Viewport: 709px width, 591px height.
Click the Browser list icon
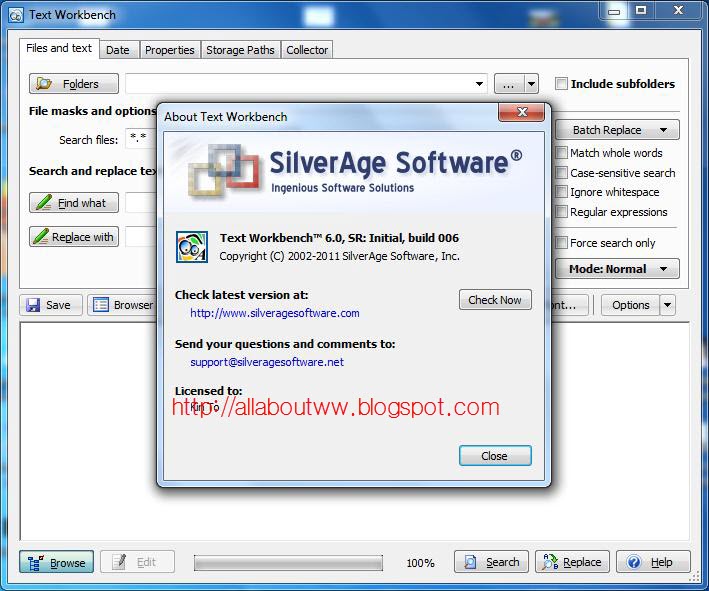(100, 305)
